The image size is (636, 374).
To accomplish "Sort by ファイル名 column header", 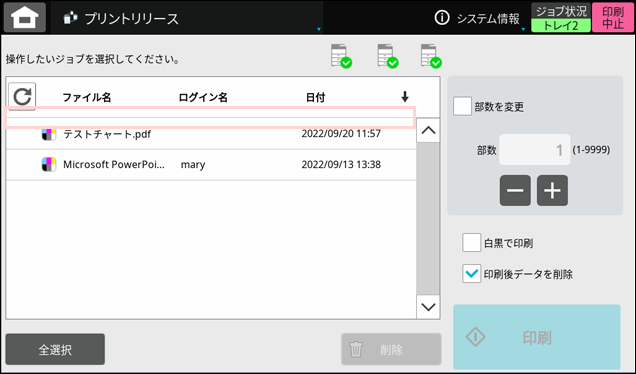I will (x=86, y=97).
